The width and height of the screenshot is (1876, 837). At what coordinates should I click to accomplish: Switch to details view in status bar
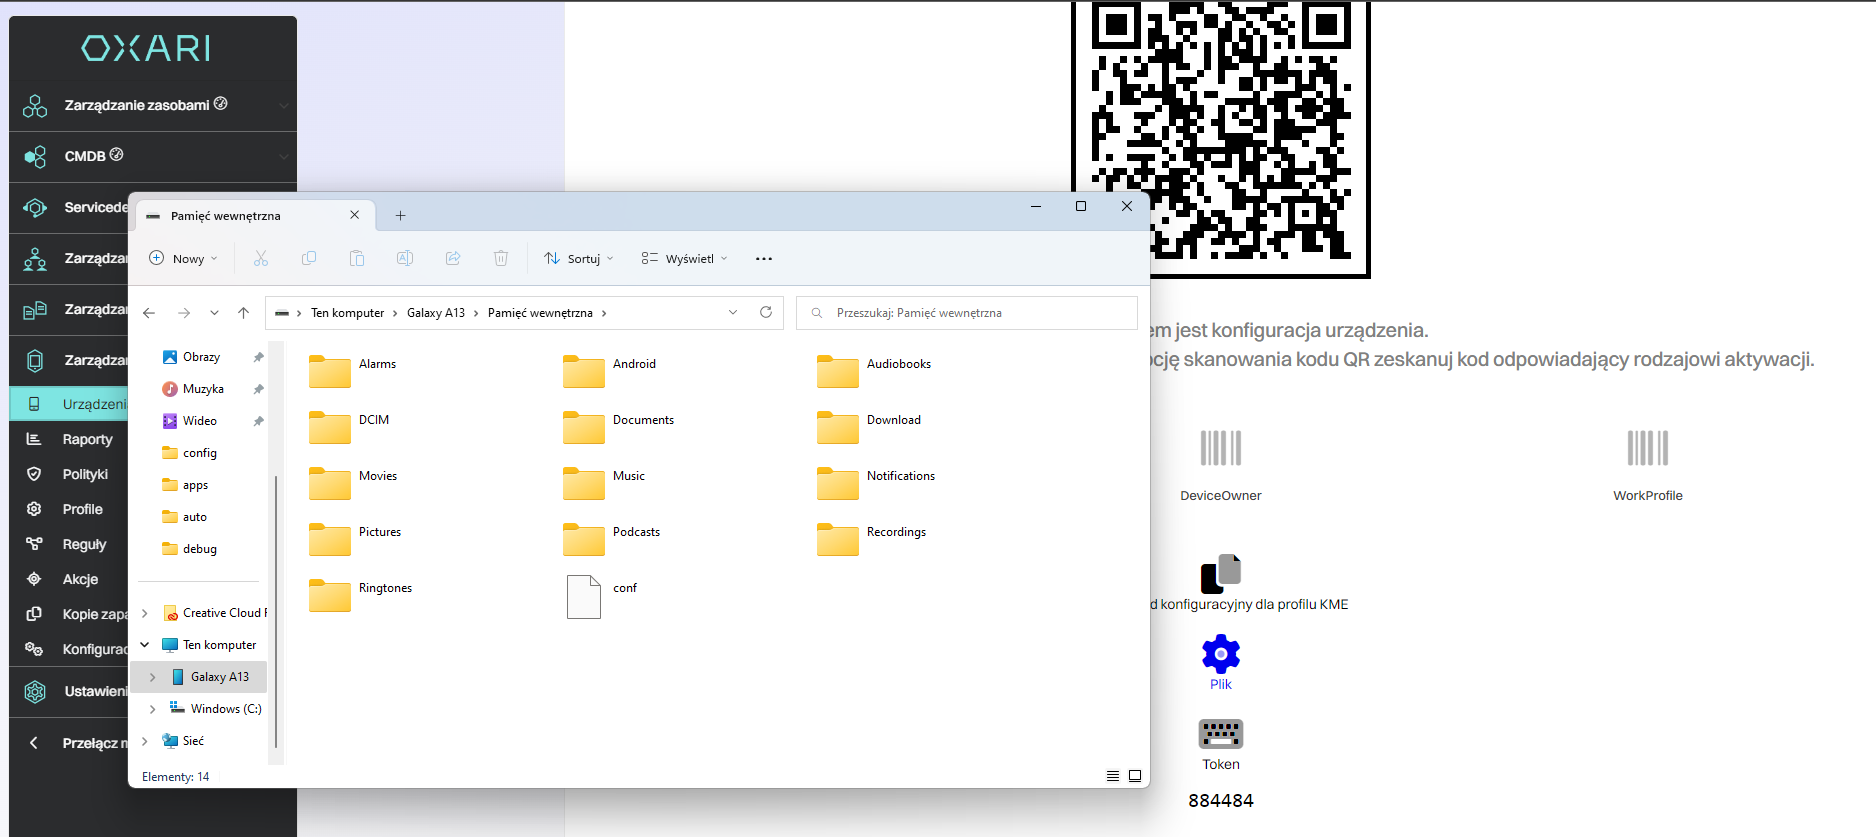pyautogui.click(x=1113, y=776)
